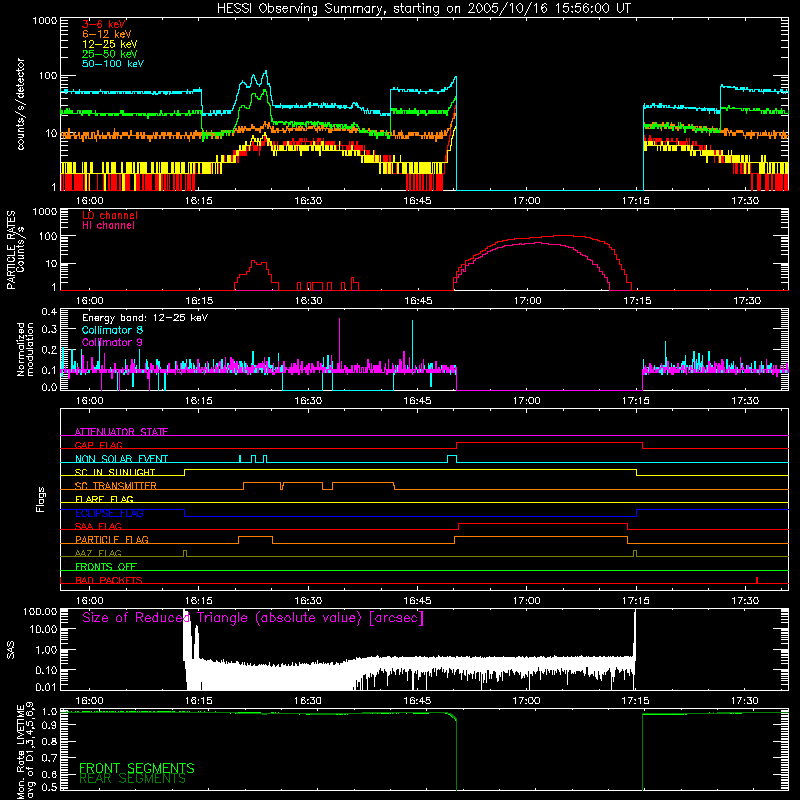Click the NON SOLAR EVENT flag label
Image resolution: width=800 pixels, height=800 pixels.
click(121, 459)
